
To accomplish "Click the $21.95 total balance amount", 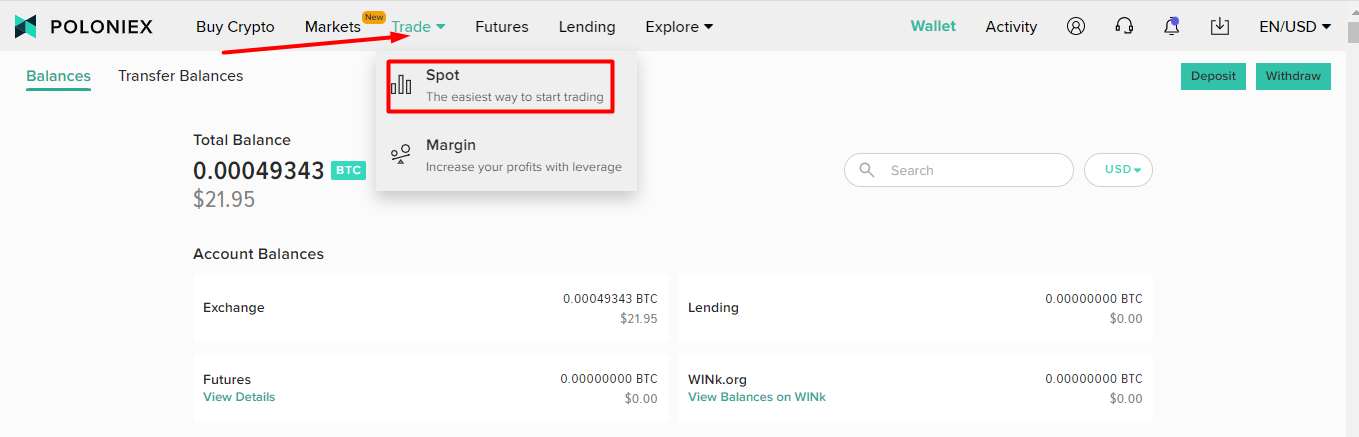I will tap(224, 199).
